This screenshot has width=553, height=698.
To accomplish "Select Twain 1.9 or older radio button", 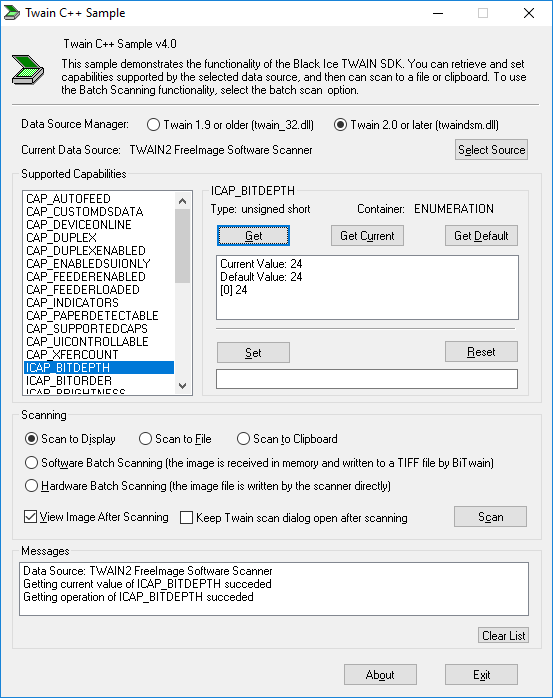I will (x=153, y=125).
